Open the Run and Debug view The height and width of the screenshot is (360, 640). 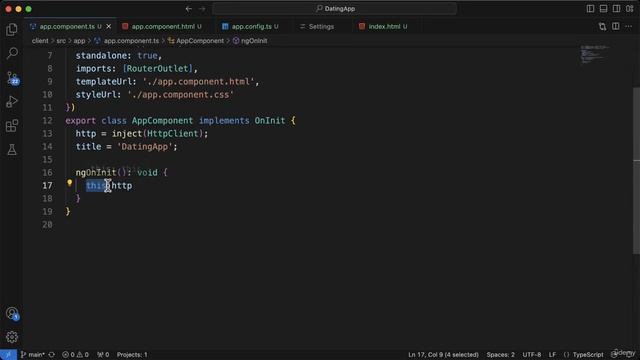(x=12, y=101)
